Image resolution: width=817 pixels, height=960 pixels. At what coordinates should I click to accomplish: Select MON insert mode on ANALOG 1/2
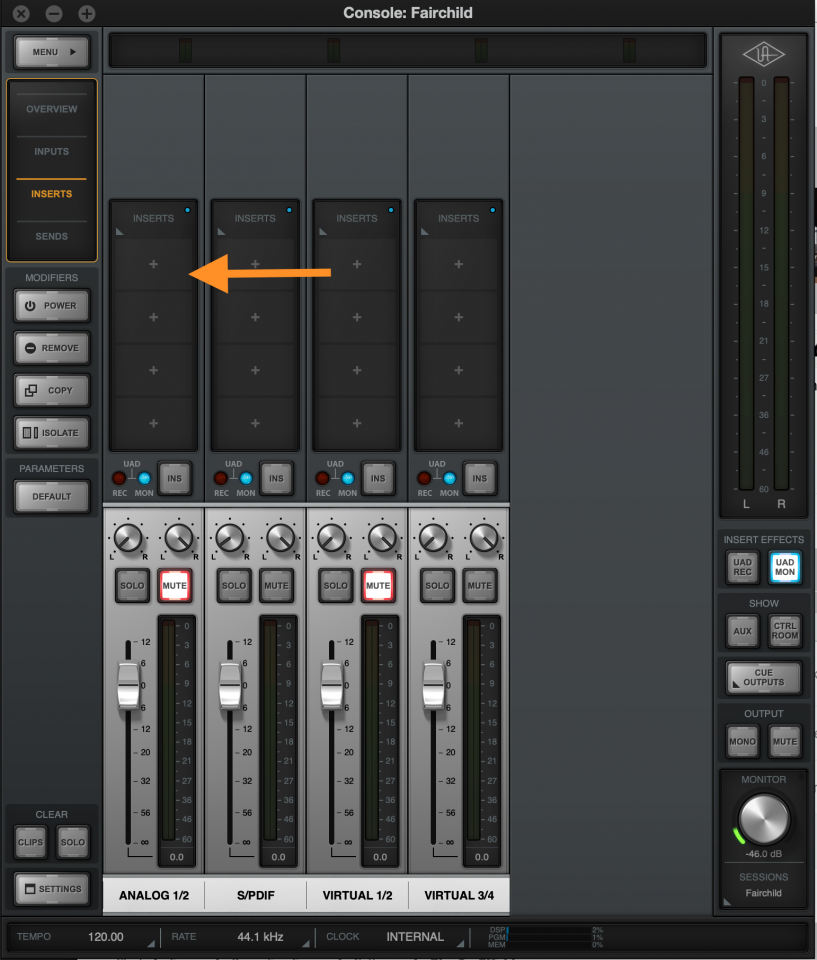point(145,478)
